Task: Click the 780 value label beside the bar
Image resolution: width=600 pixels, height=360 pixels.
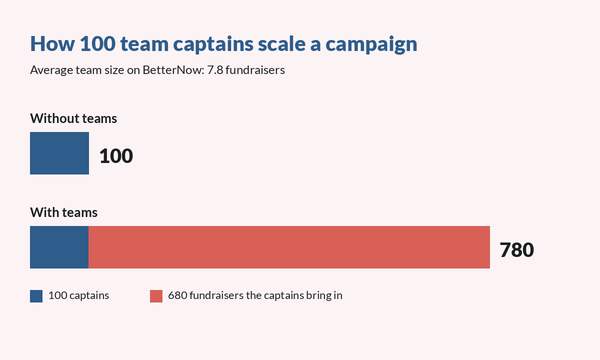Action: 517,250
